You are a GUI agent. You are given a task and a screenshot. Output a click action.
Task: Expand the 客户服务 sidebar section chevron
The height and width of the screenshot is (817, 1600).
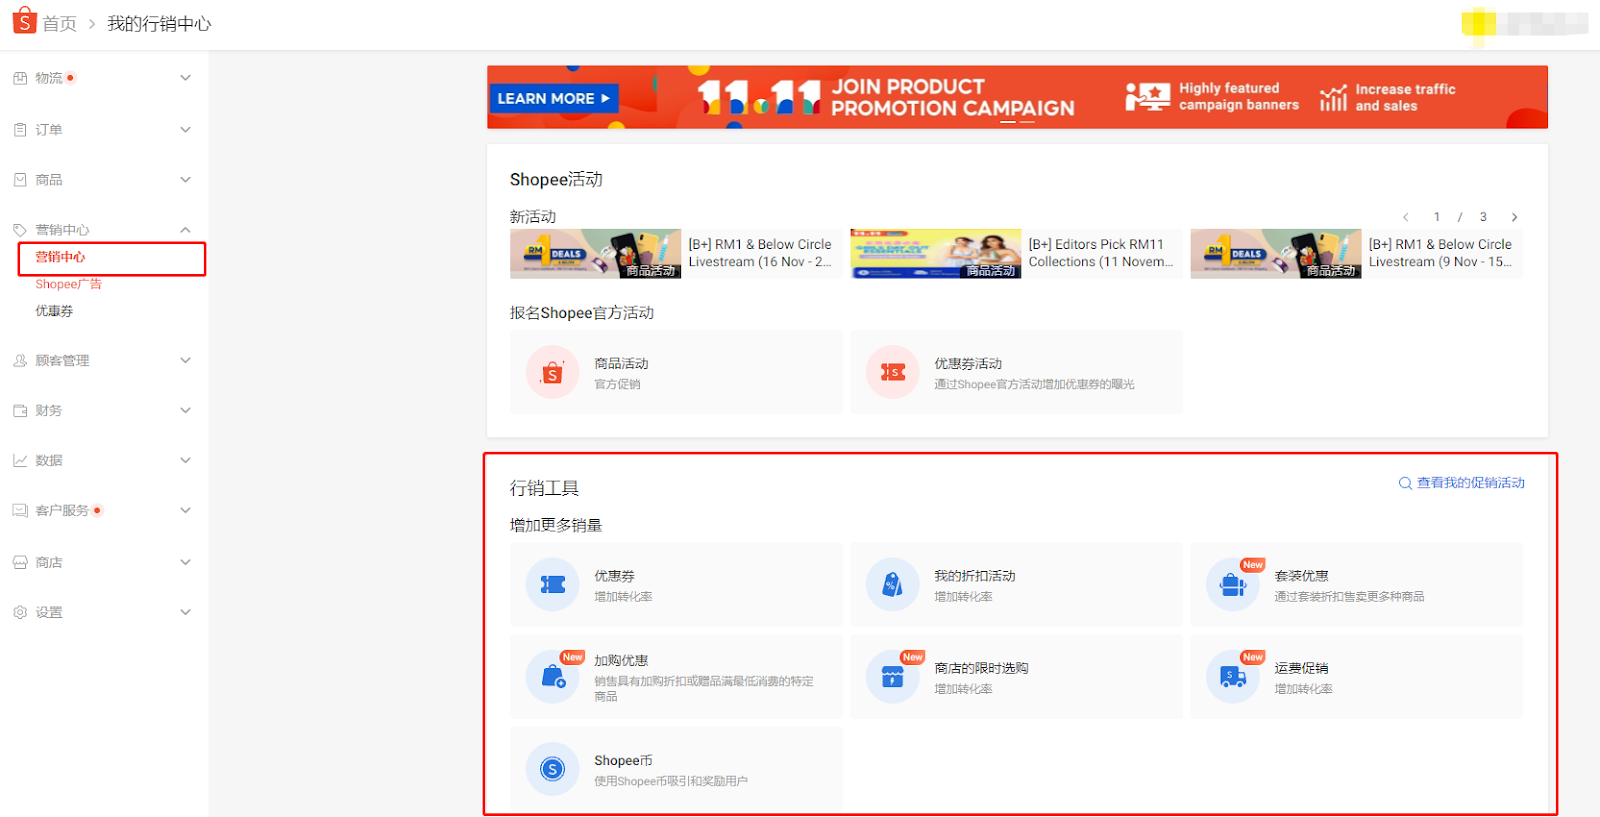point(185,511)
